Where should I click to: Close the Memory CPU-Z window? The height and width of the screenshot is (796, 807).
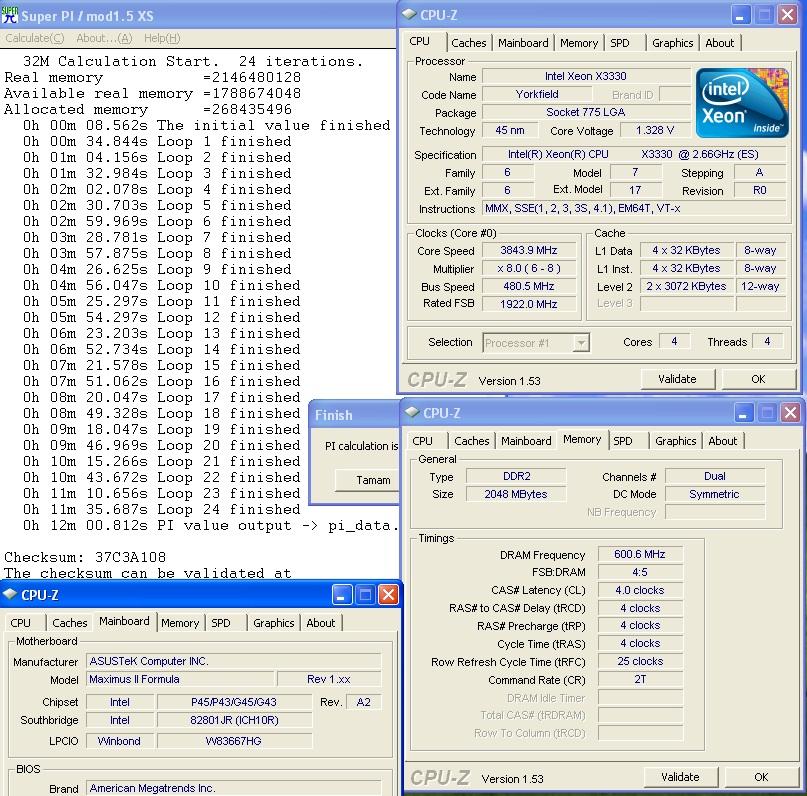tap(791, 413)
